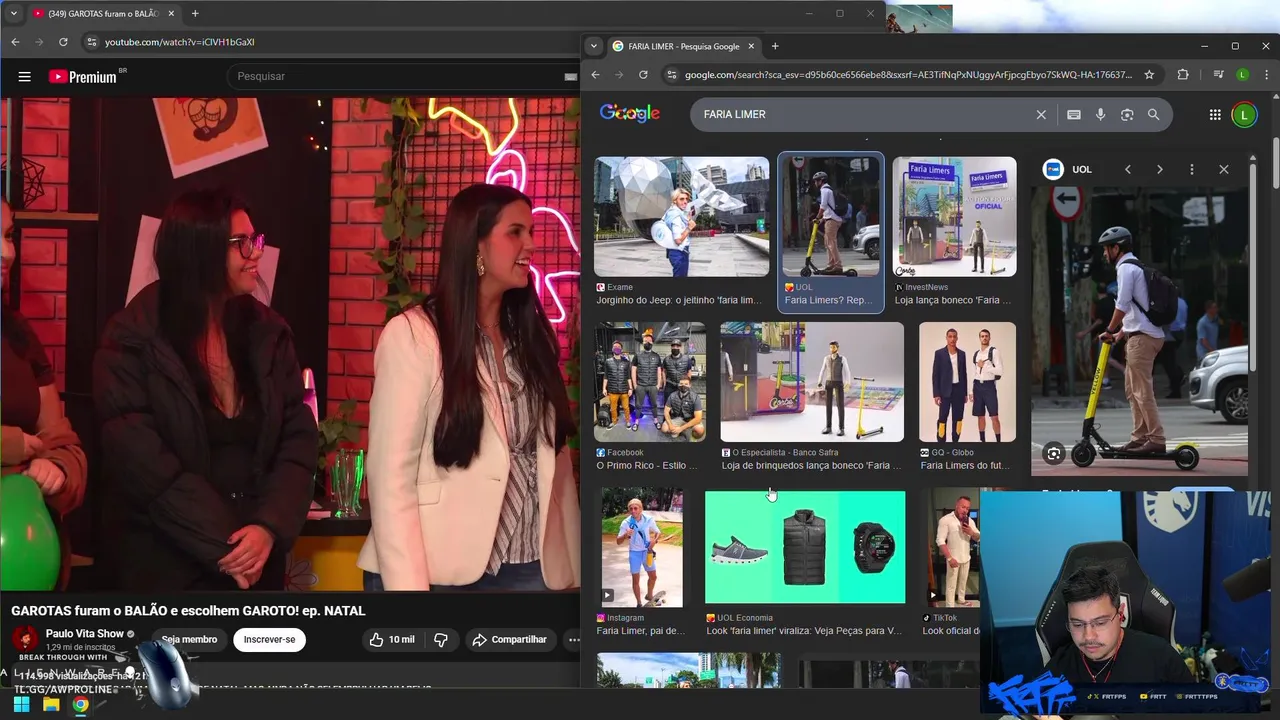
Task: Open new tab in Google browser window
Action: pos(774,46)
